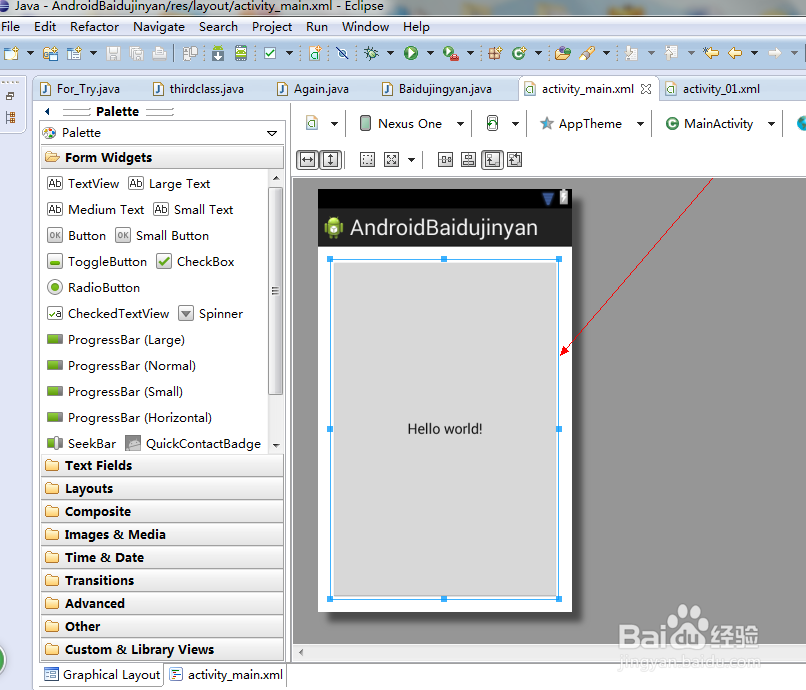Click the New wizard toolbar icon
Image resolution: width=806 pixels, height=690 pixels.
12,53
